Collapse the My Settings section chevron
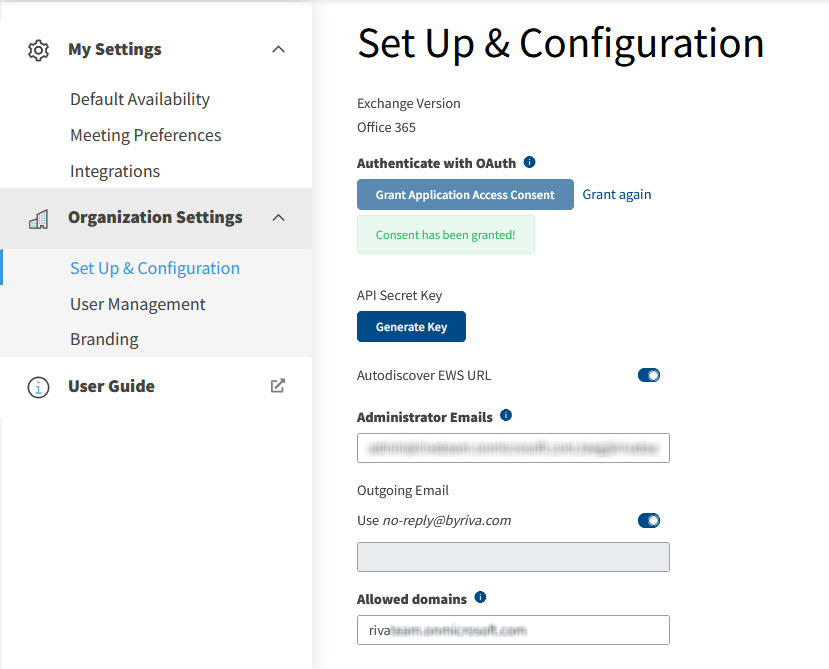 tap(278, 49)
